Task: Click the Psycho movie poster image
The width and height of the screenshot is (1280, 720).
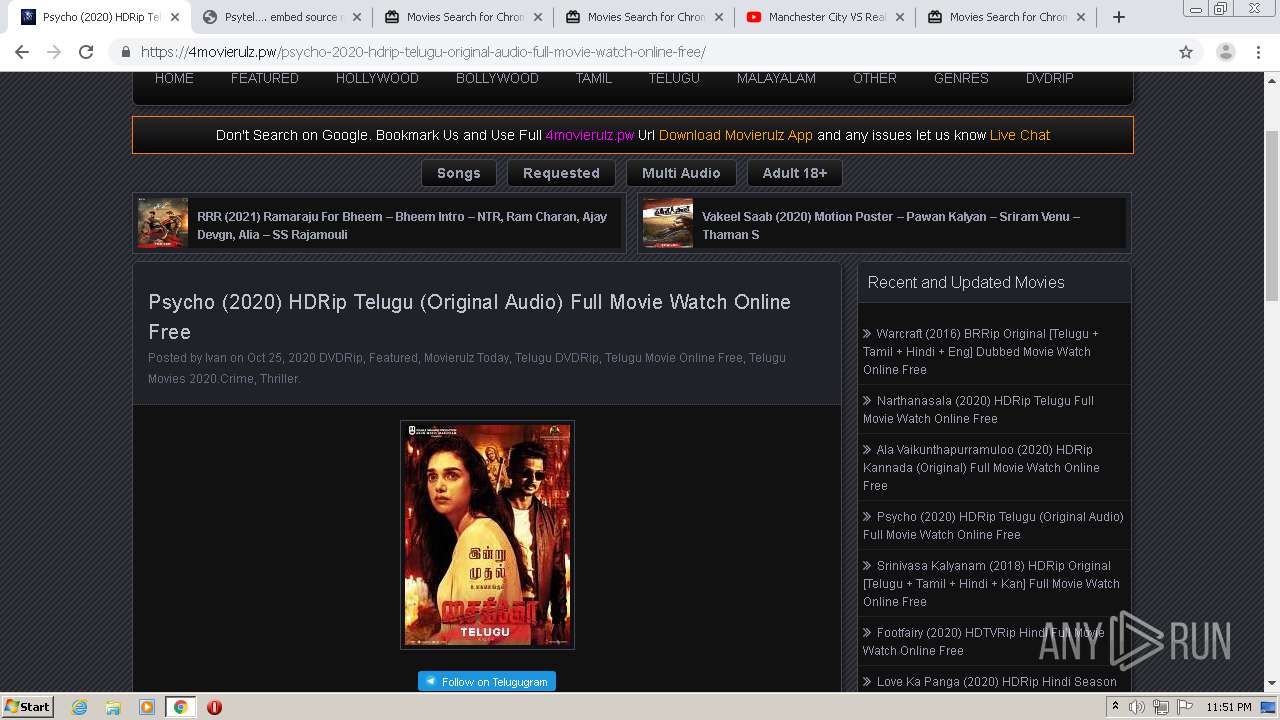Action: (487, 534)
